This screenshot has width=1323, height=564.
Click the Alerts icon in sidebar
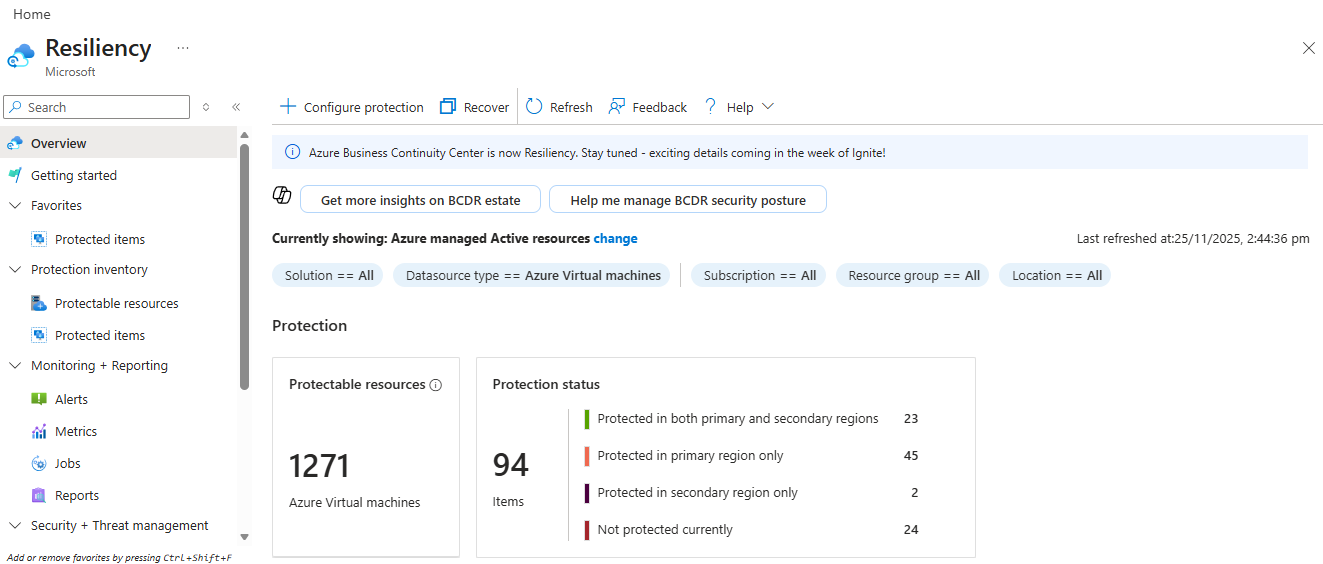[x=39, y=399]
